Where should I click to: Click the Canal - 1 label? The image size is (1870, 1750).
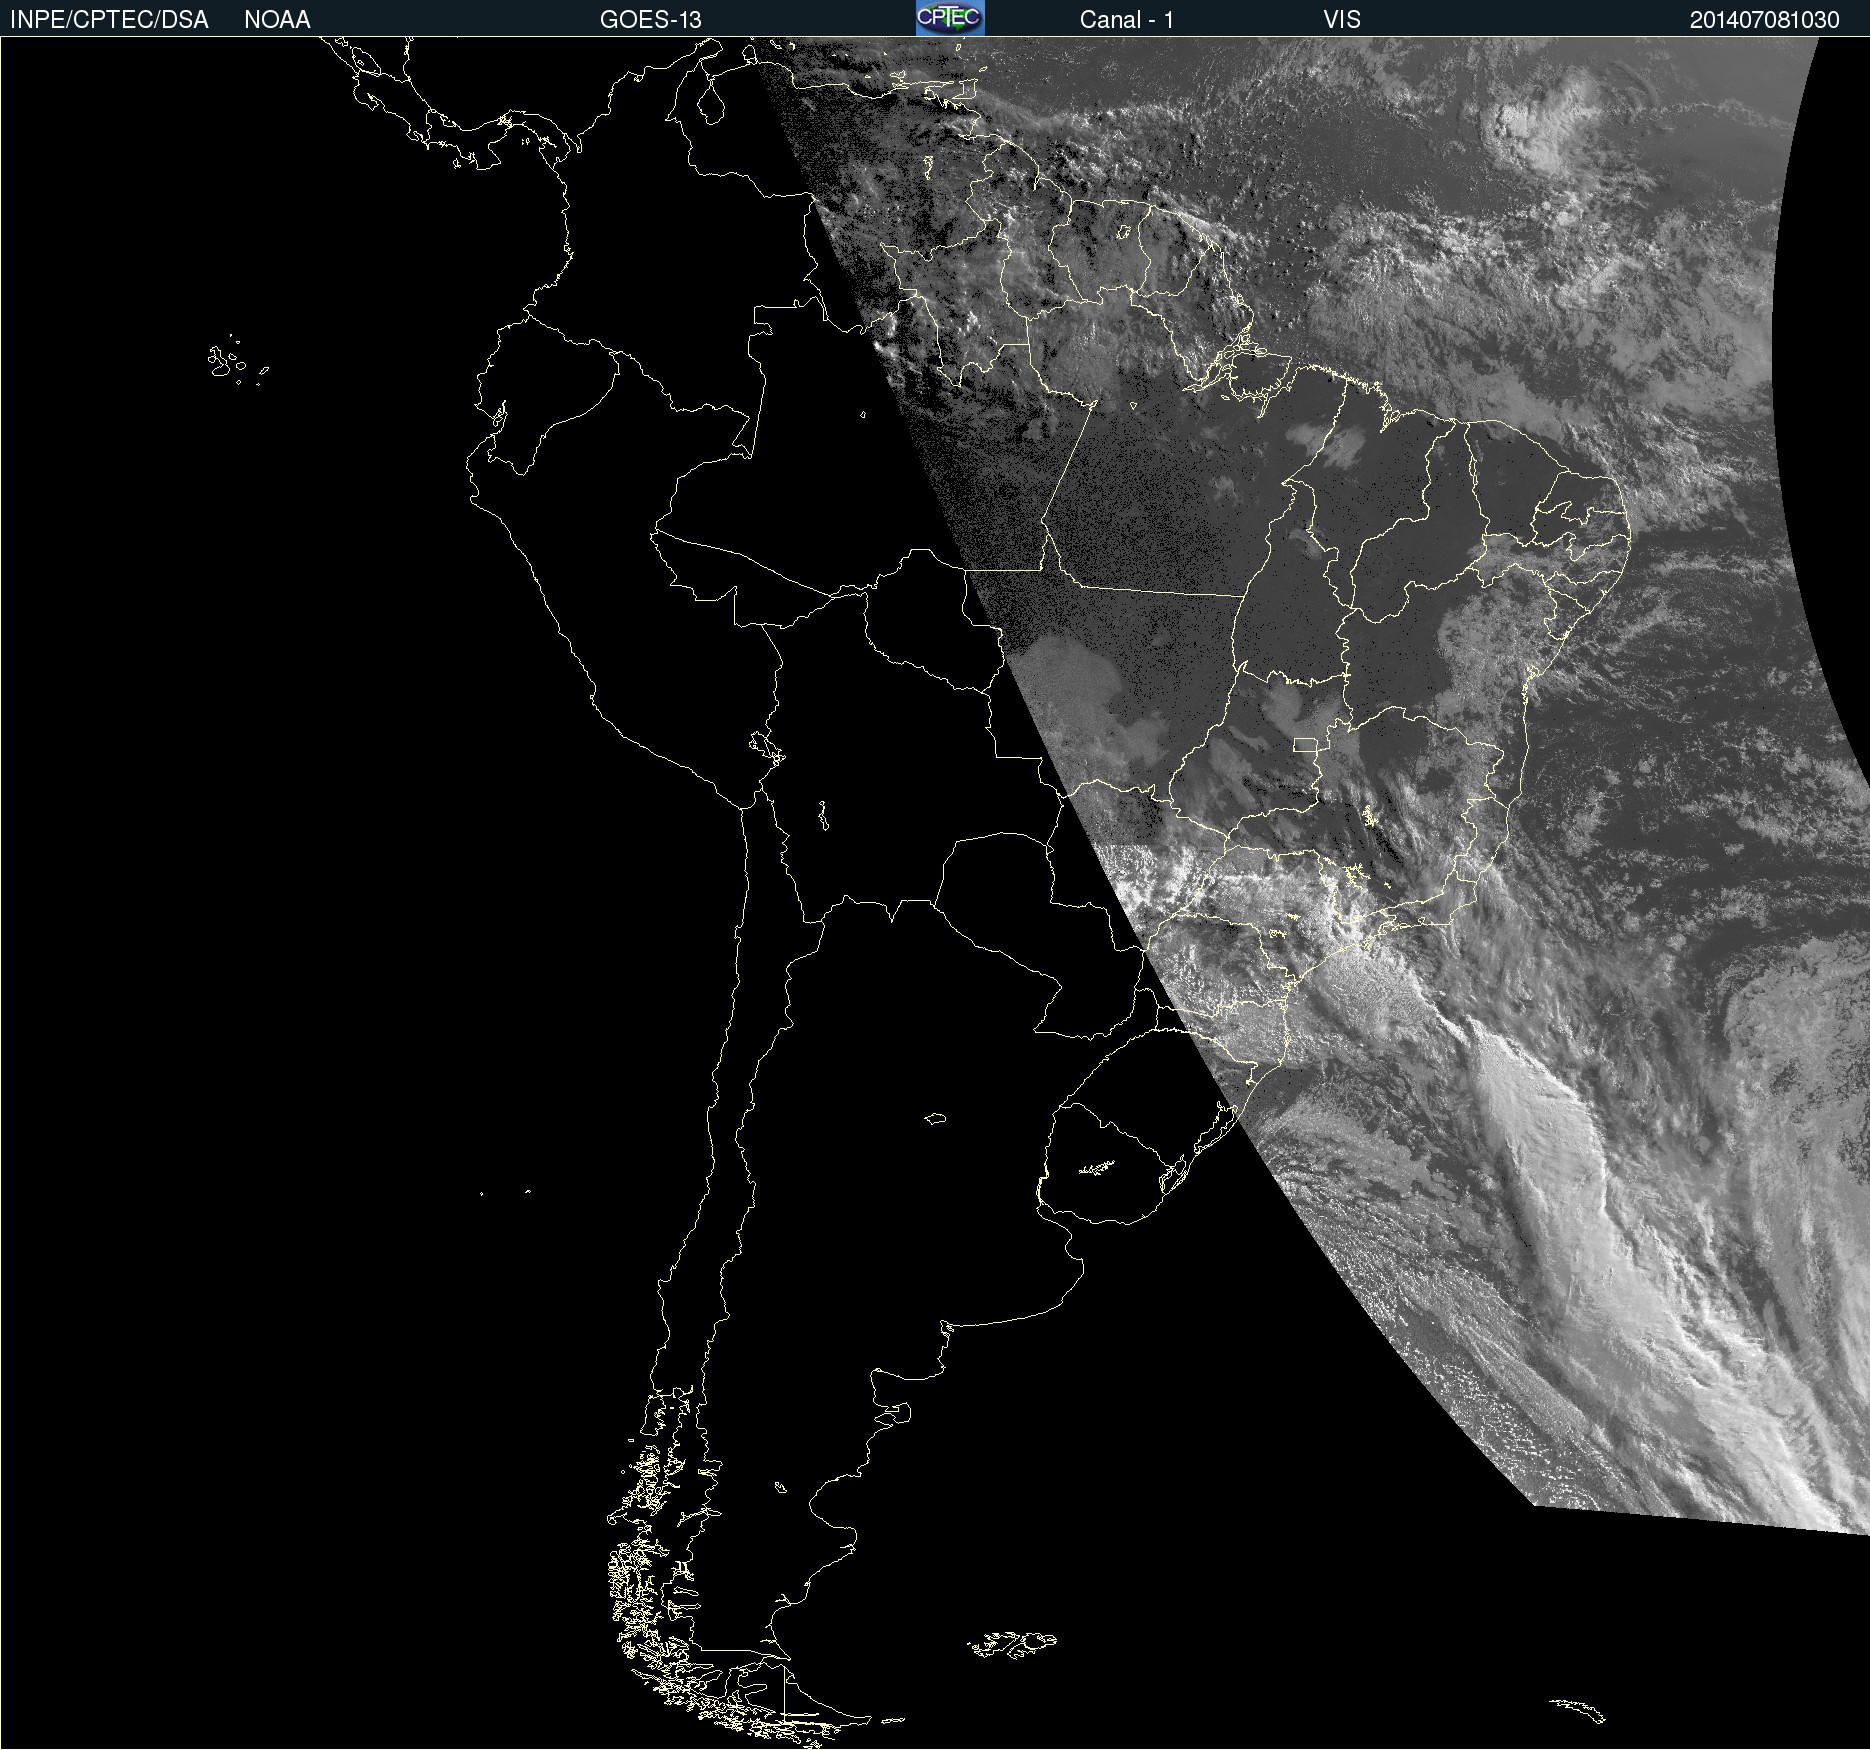[1127, 20]
